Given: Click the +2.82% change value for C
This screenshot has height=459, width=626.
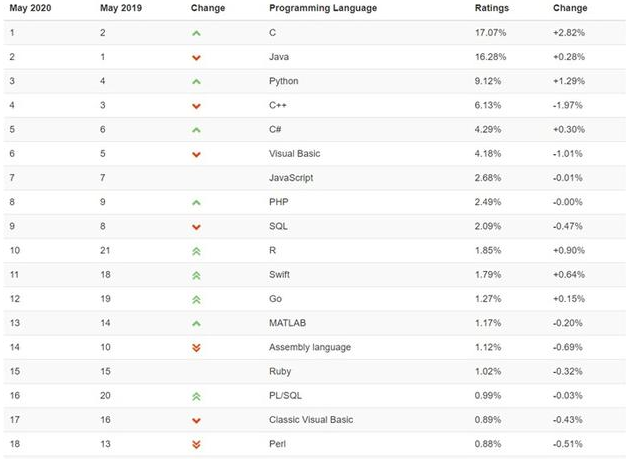Looking at the screenshot, I should (x=568, y=33).
